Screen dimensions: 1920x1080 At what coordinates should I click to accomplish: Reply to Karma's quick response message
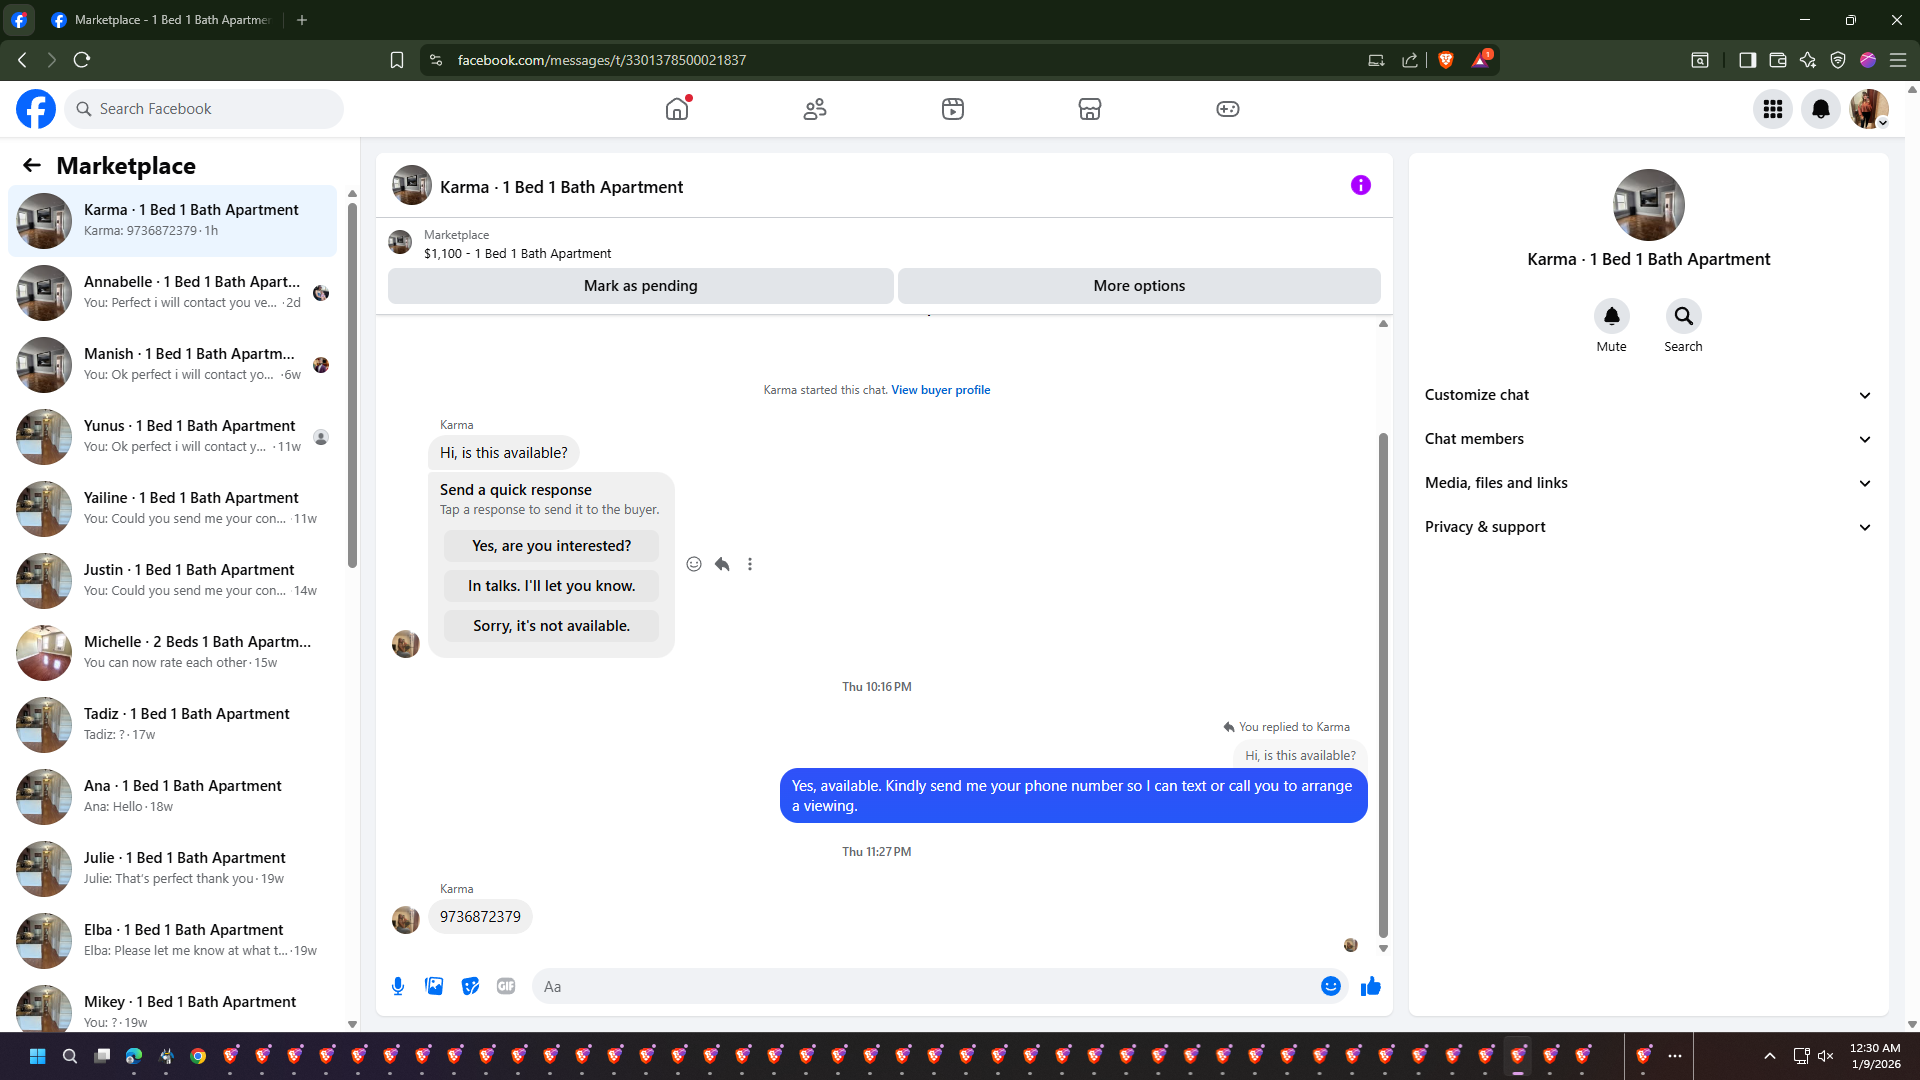coord(722,564)
